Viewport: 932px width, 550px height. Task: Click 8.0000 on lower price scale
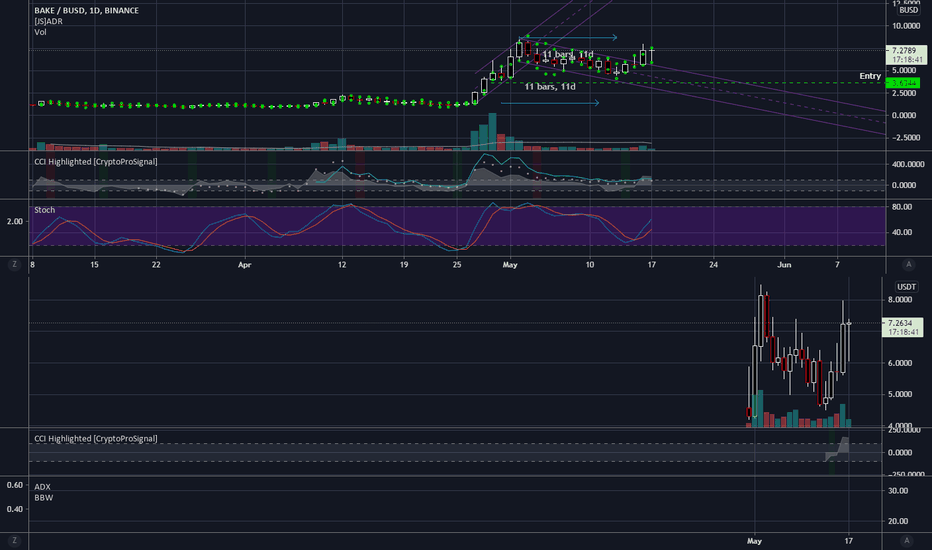pos(900,300)
